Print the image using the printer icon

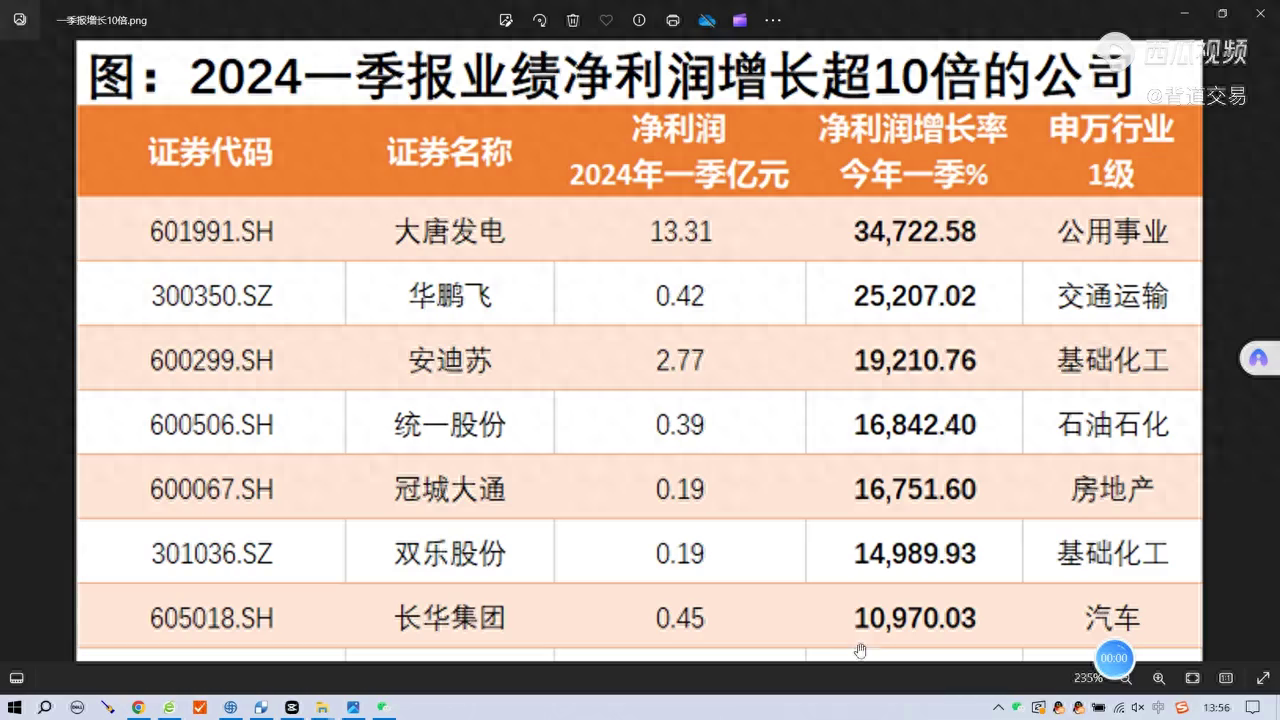click(x=673, y=20)
